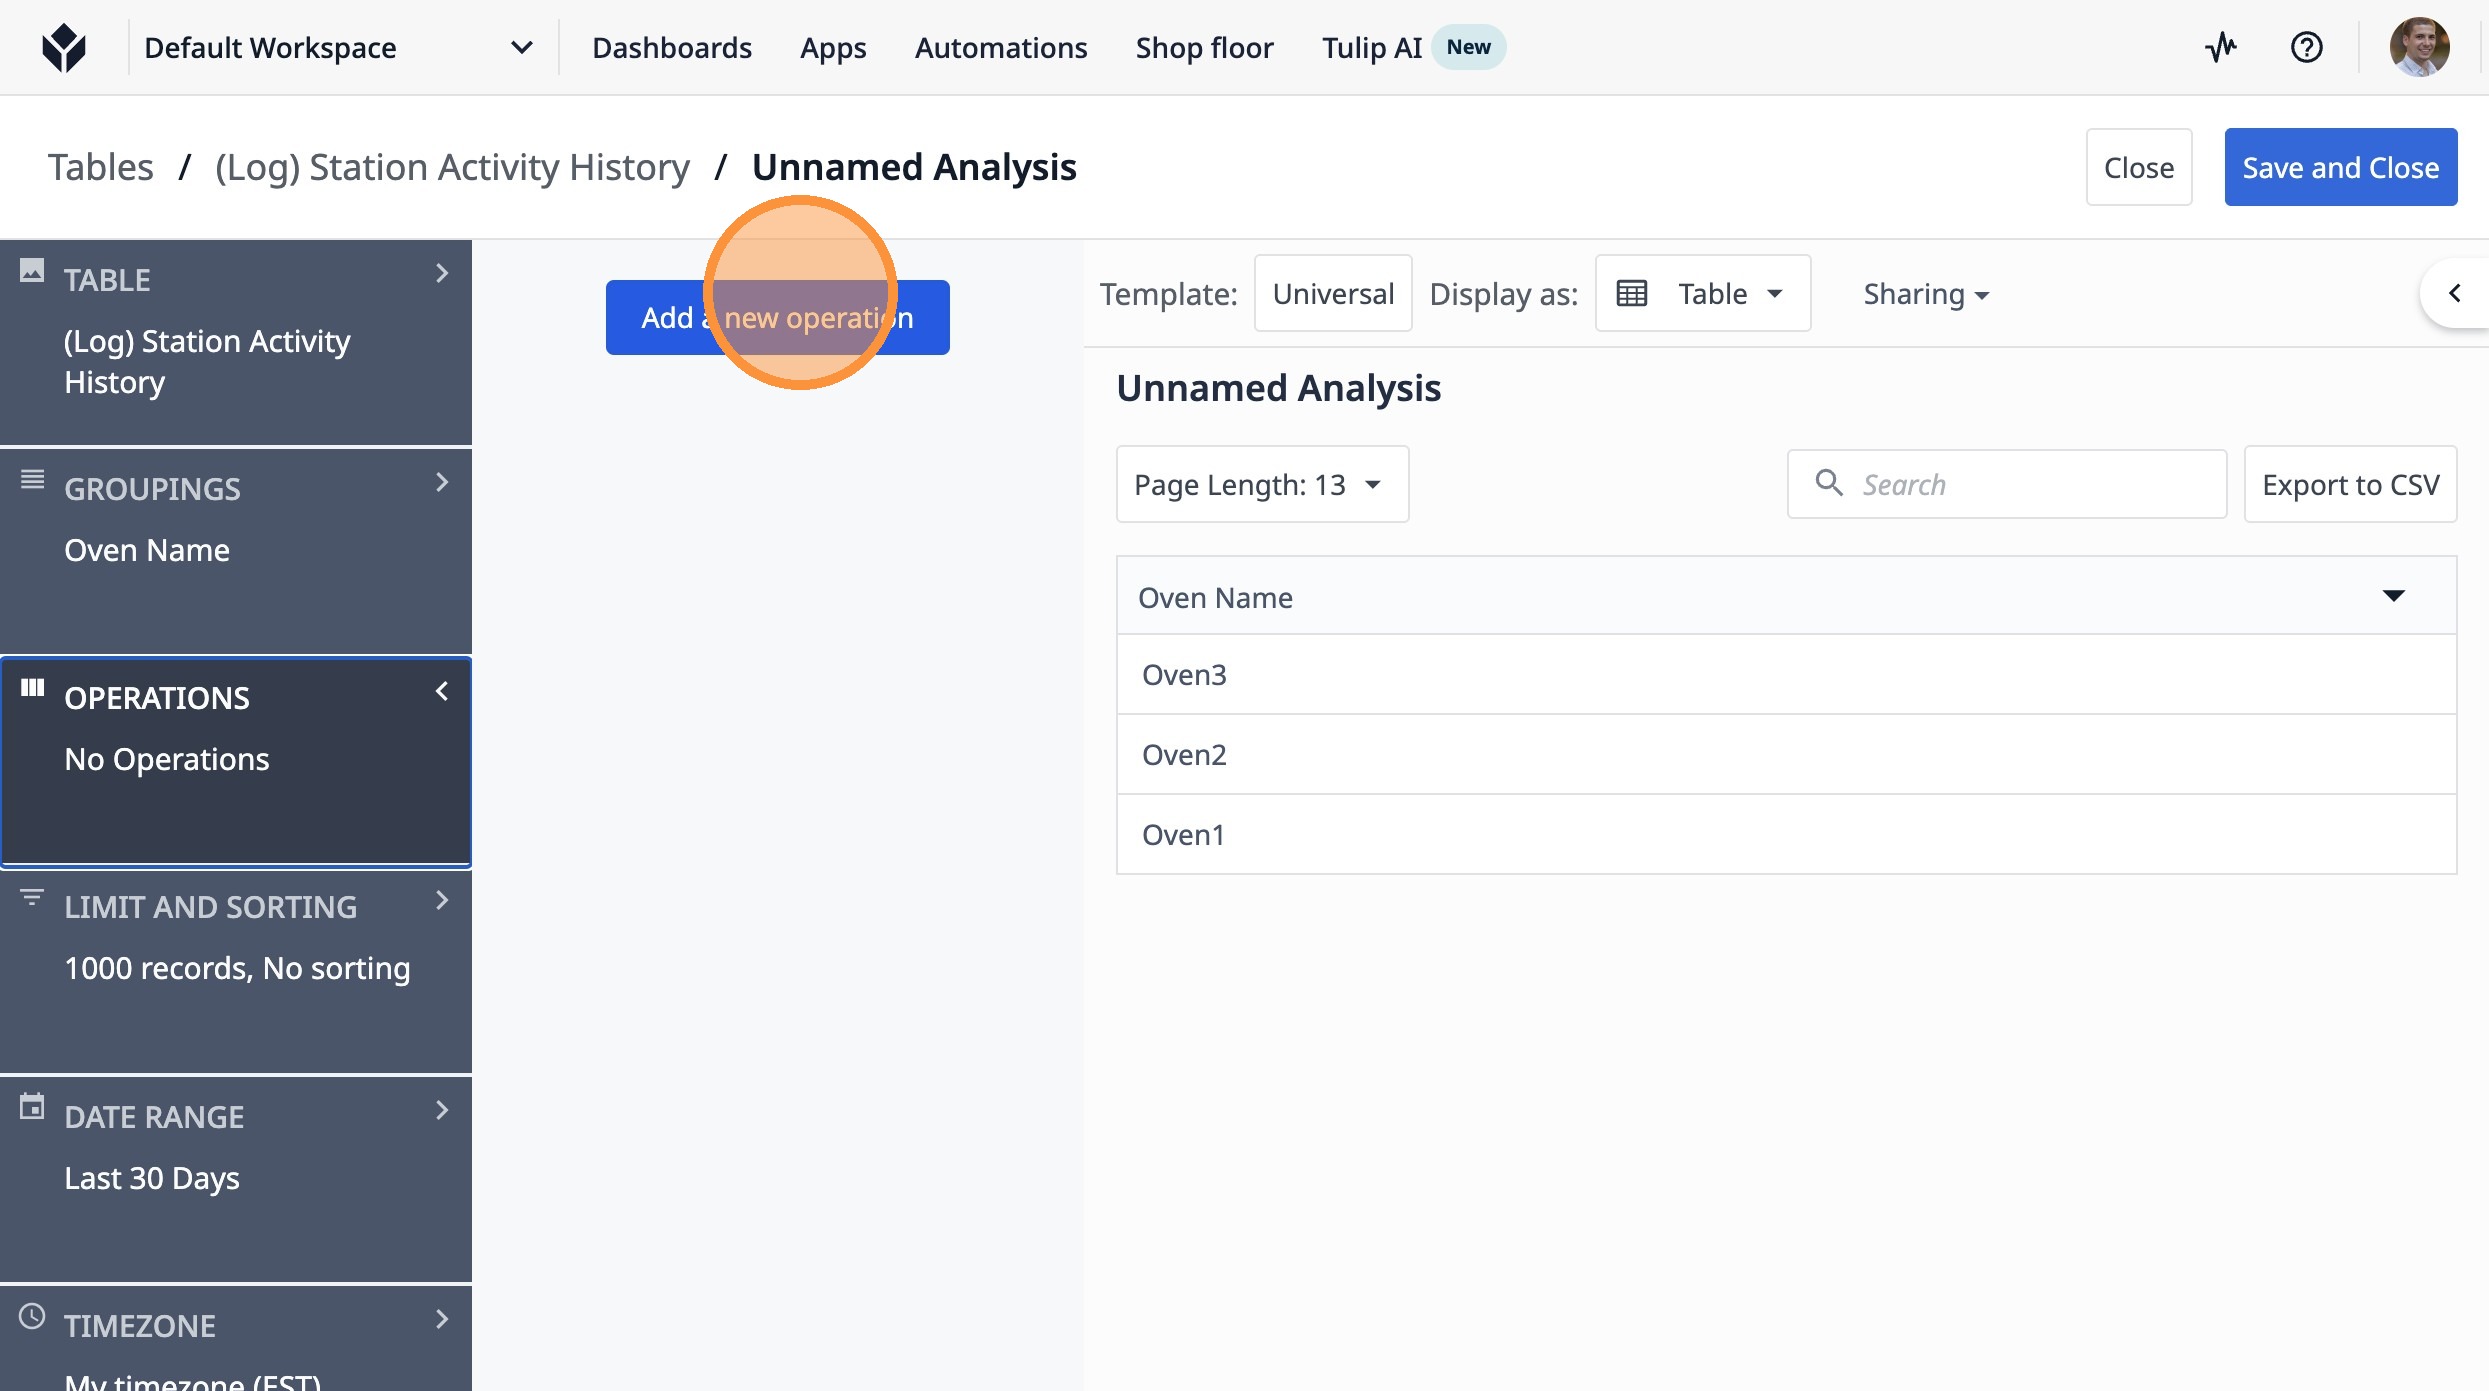This screenshot has width=2489, height=1391.
Task: Click the magnifier icon in Search
Action: (x=1829, y=484)
